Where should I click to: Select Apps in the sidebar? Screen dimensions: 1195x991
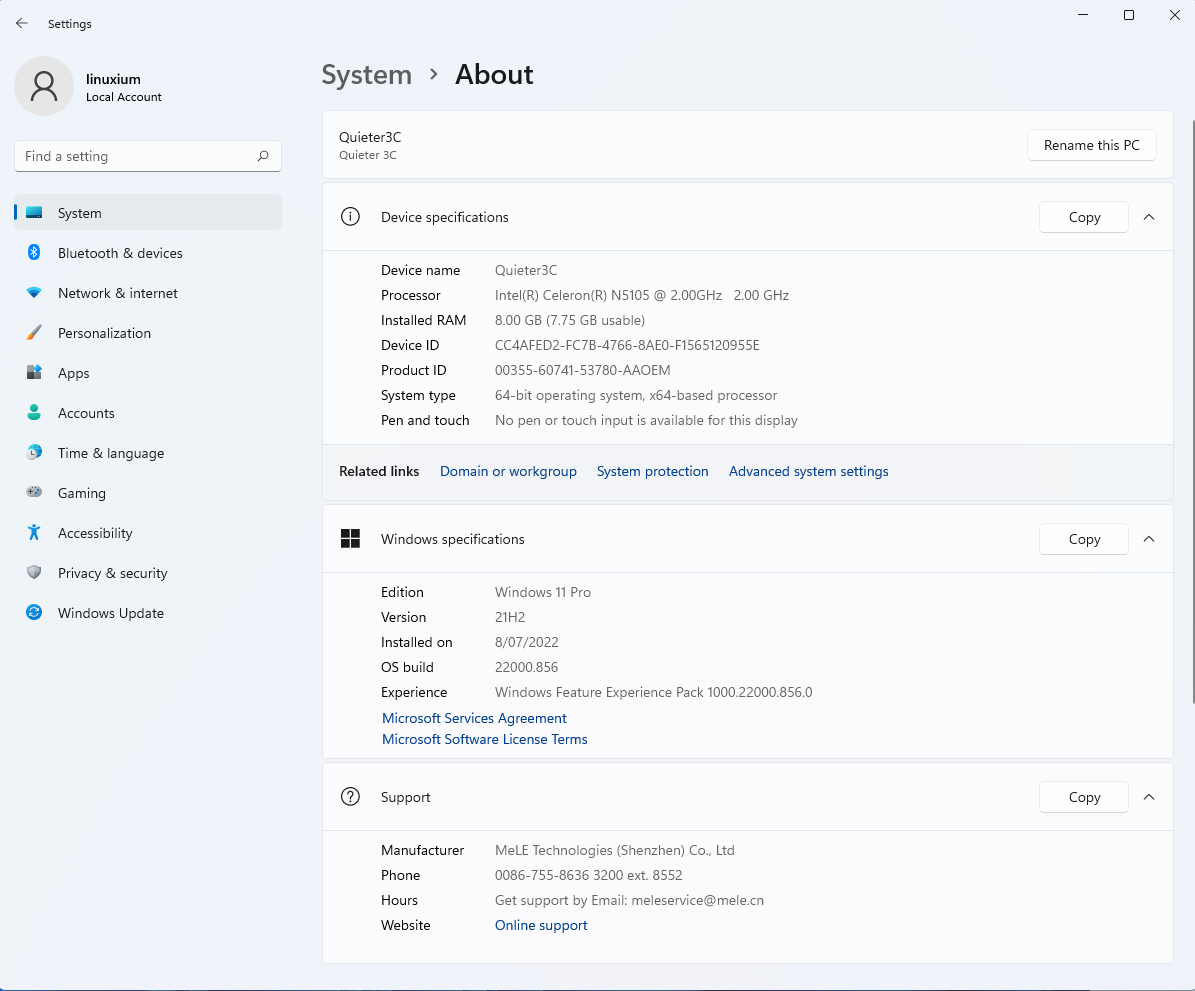pos(148,373)
